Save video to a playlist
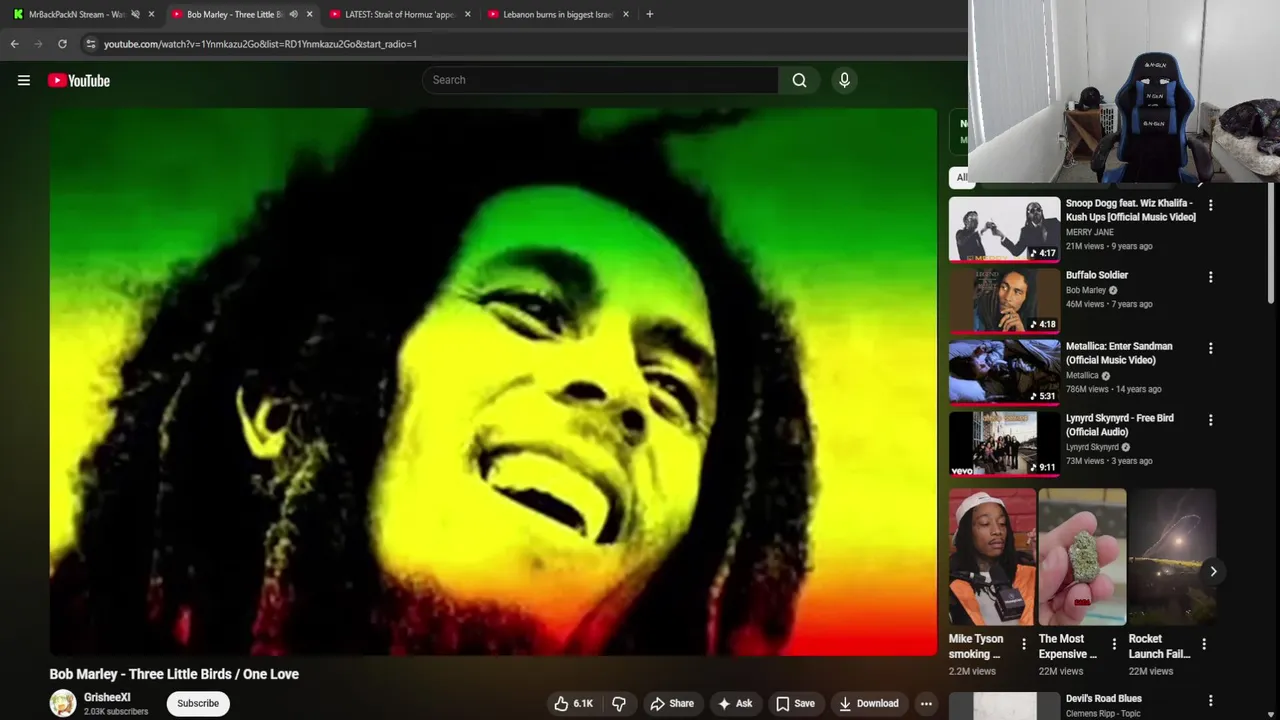The height and width of the screenshot is (720, 1280). tap(796, 703)
